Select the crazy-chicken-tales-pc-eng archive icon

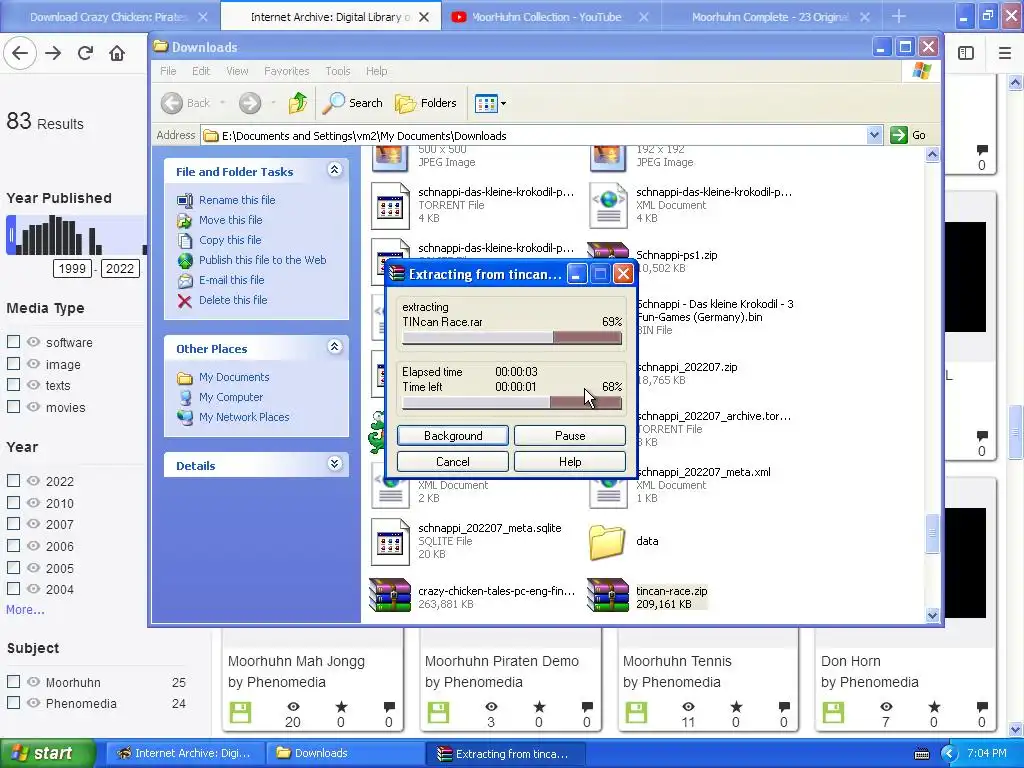390,596
